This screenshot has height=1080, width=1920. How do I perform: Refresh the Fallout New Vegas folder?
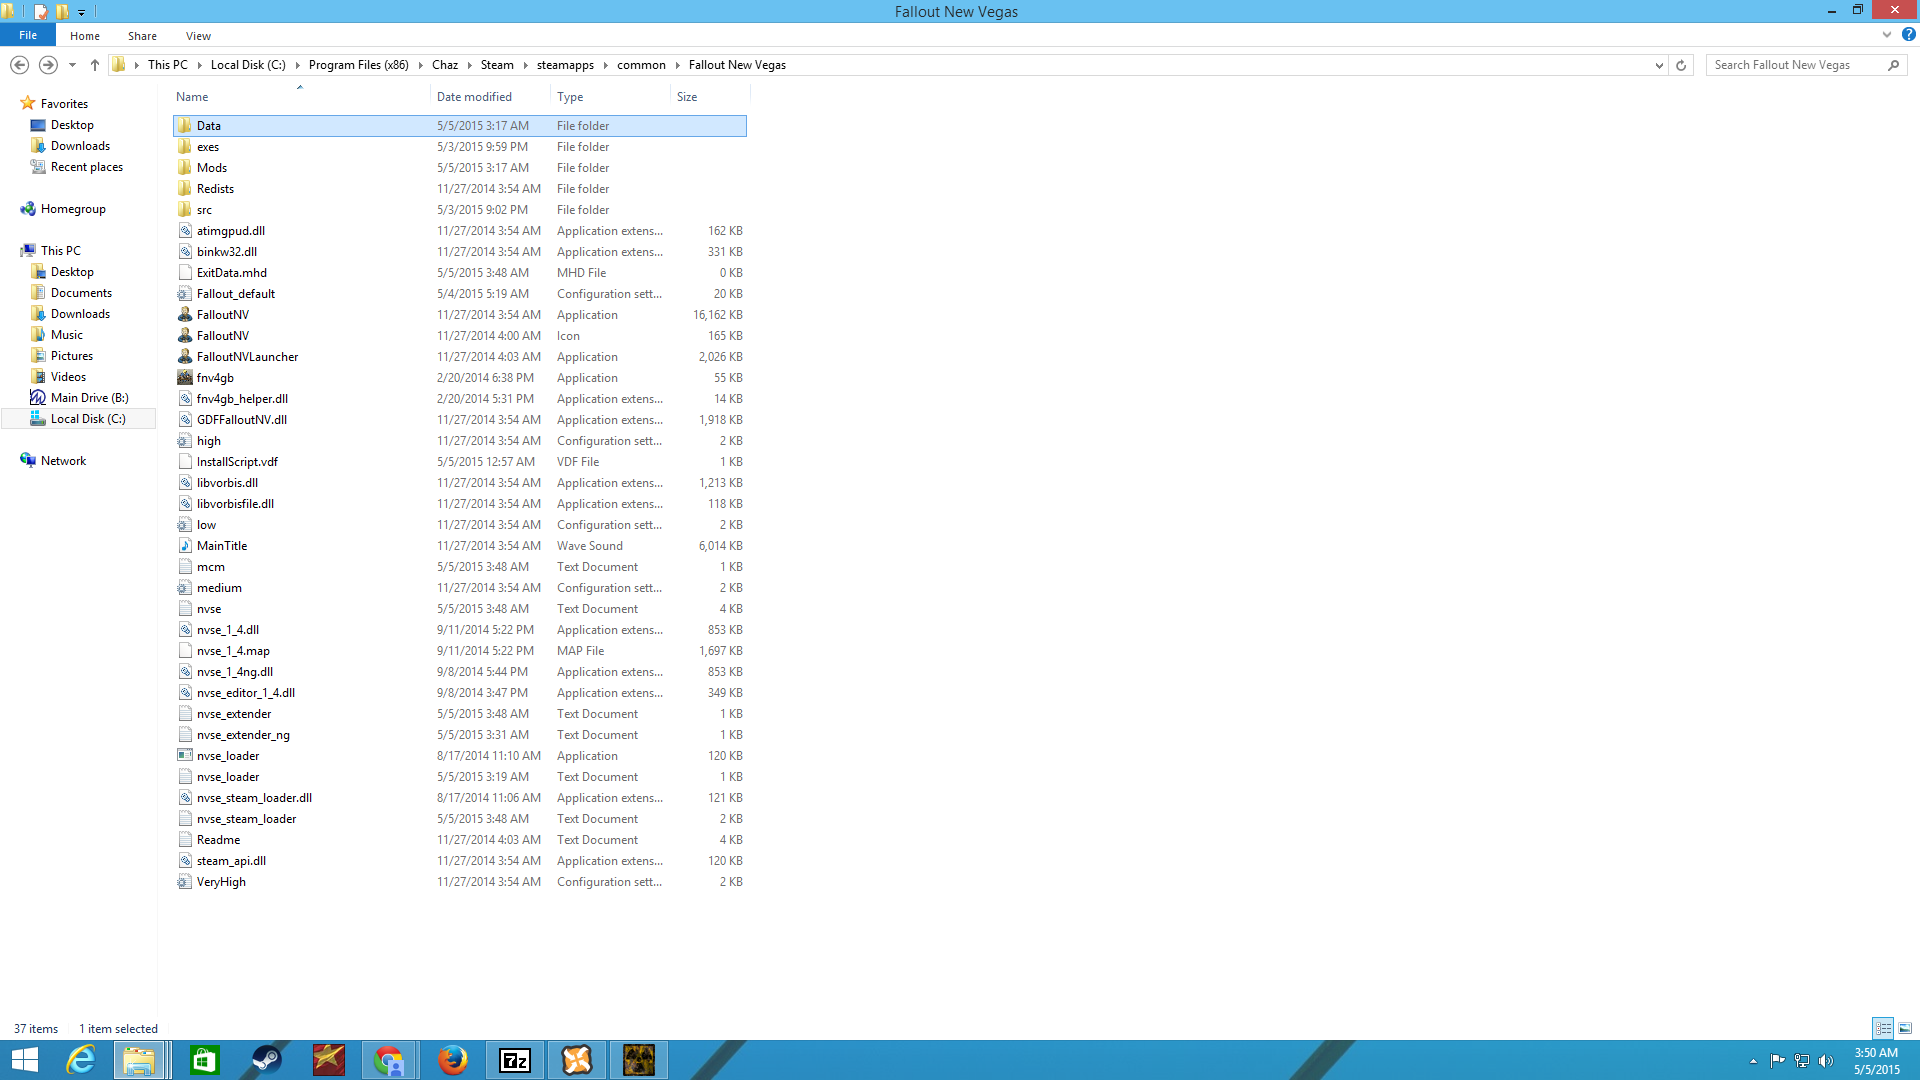[1681, 65]
